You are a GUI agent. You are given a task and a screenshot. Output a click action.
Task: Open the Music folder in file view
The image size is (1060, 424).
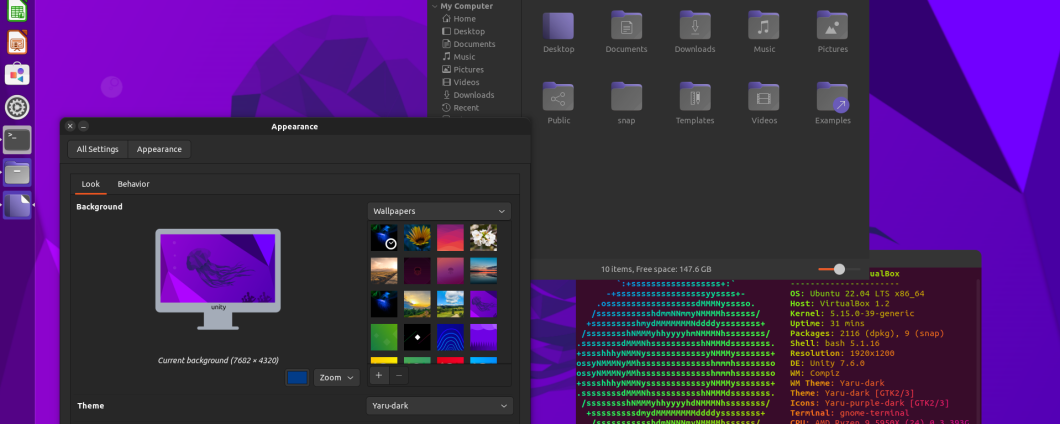coord(763,27)
